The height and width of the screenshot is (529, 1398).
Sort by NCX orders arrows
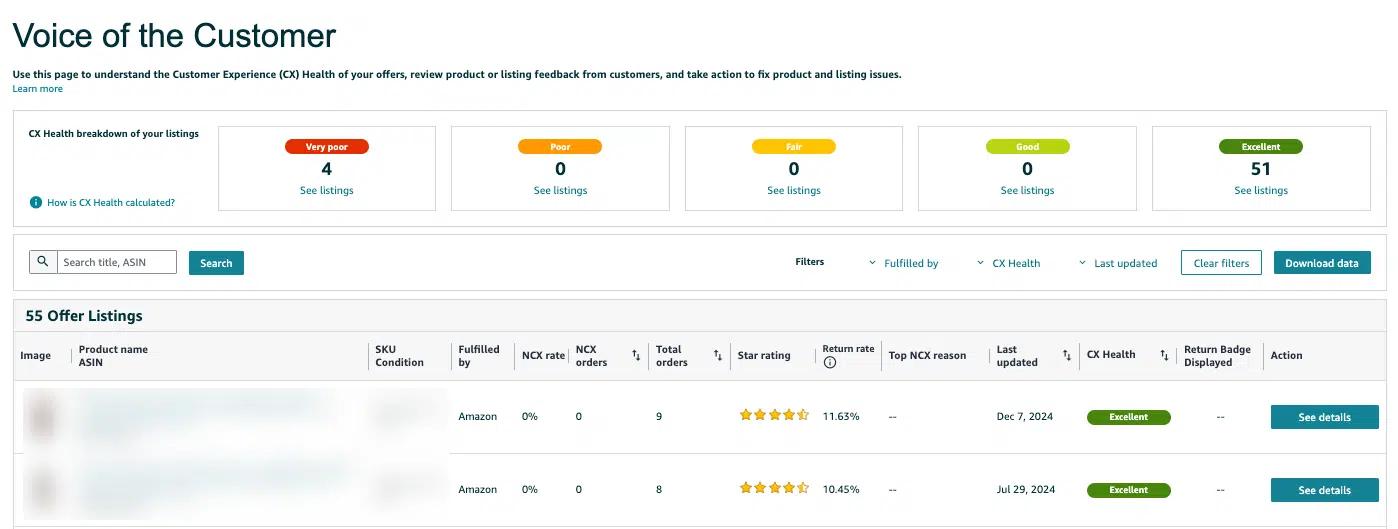tap(636, 355)
